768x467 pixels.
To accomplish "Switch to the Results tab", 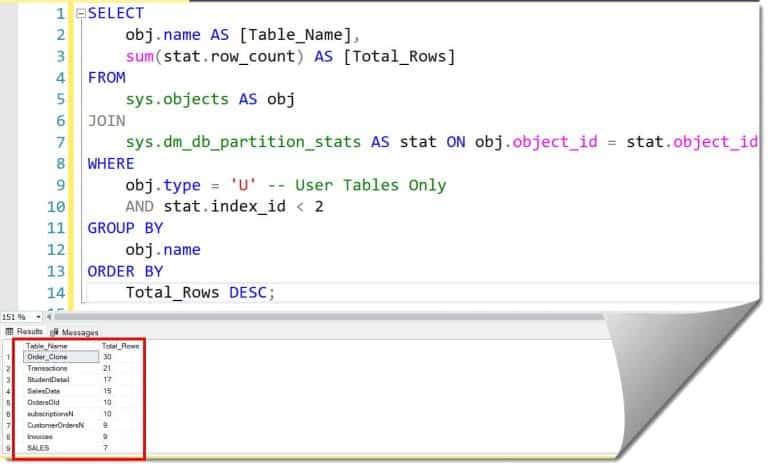I will (24, 332).
